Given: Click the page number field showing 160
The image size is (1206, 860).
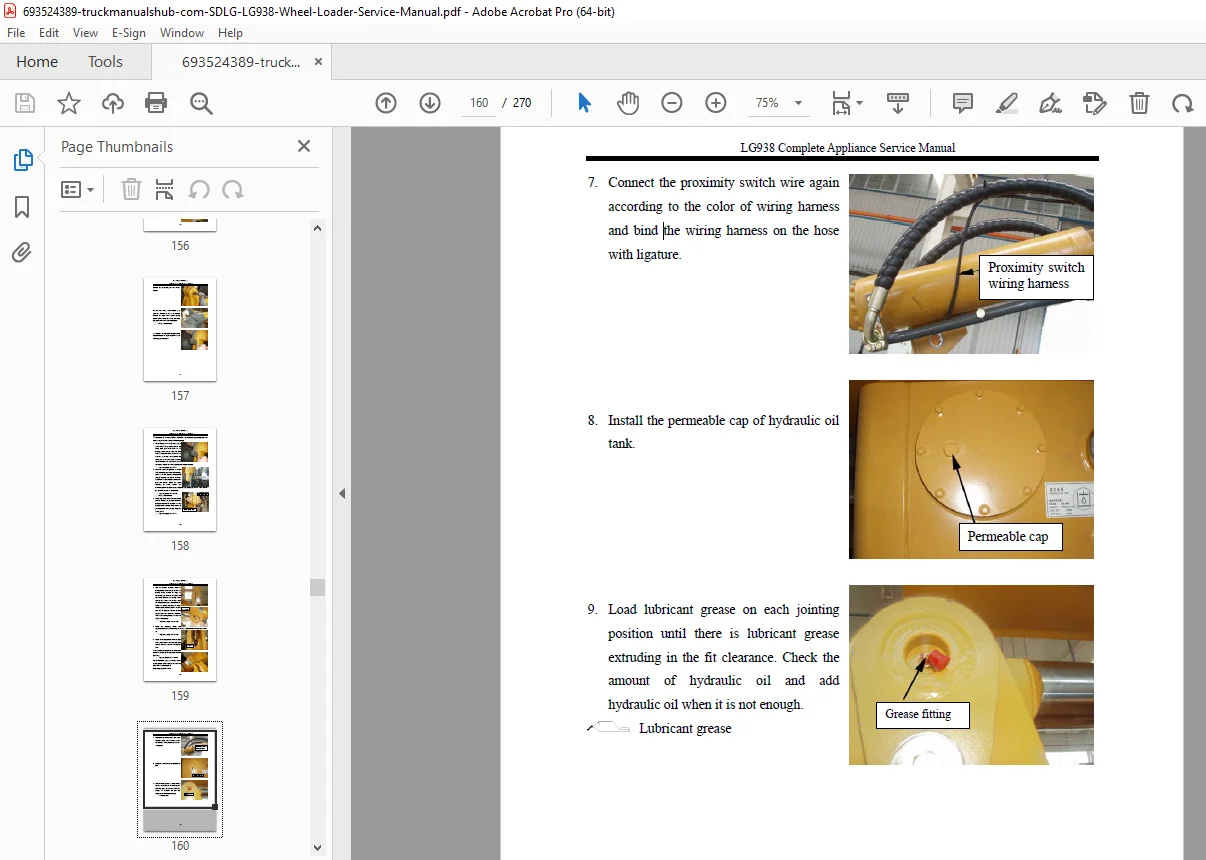Looking at the screenshot, I should coord(479,103).
